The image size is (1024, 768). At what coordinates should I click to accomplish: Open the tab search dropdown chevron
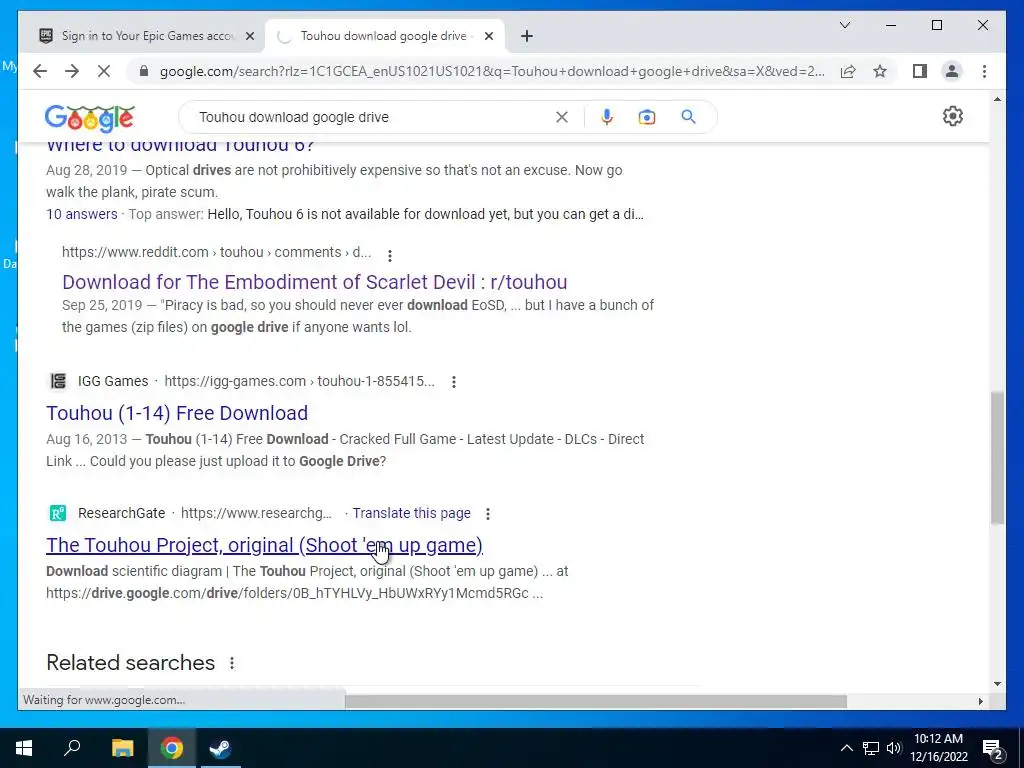point(844,25)
